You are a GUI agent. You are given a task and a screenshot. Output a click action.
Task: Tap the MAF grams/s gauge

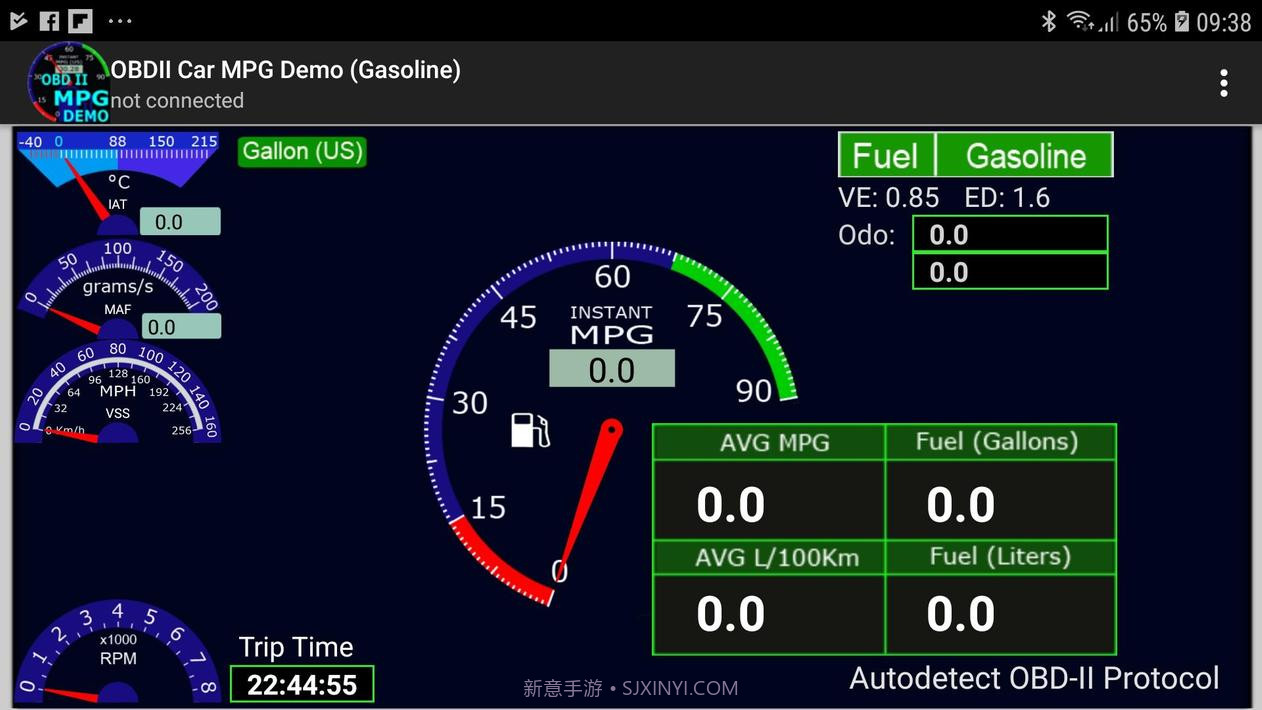coord(118,290)
